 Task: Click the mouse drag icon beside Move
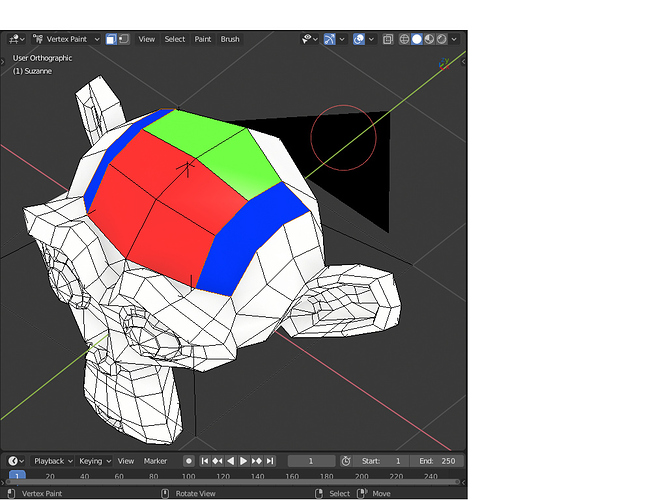tap(362, 494)
